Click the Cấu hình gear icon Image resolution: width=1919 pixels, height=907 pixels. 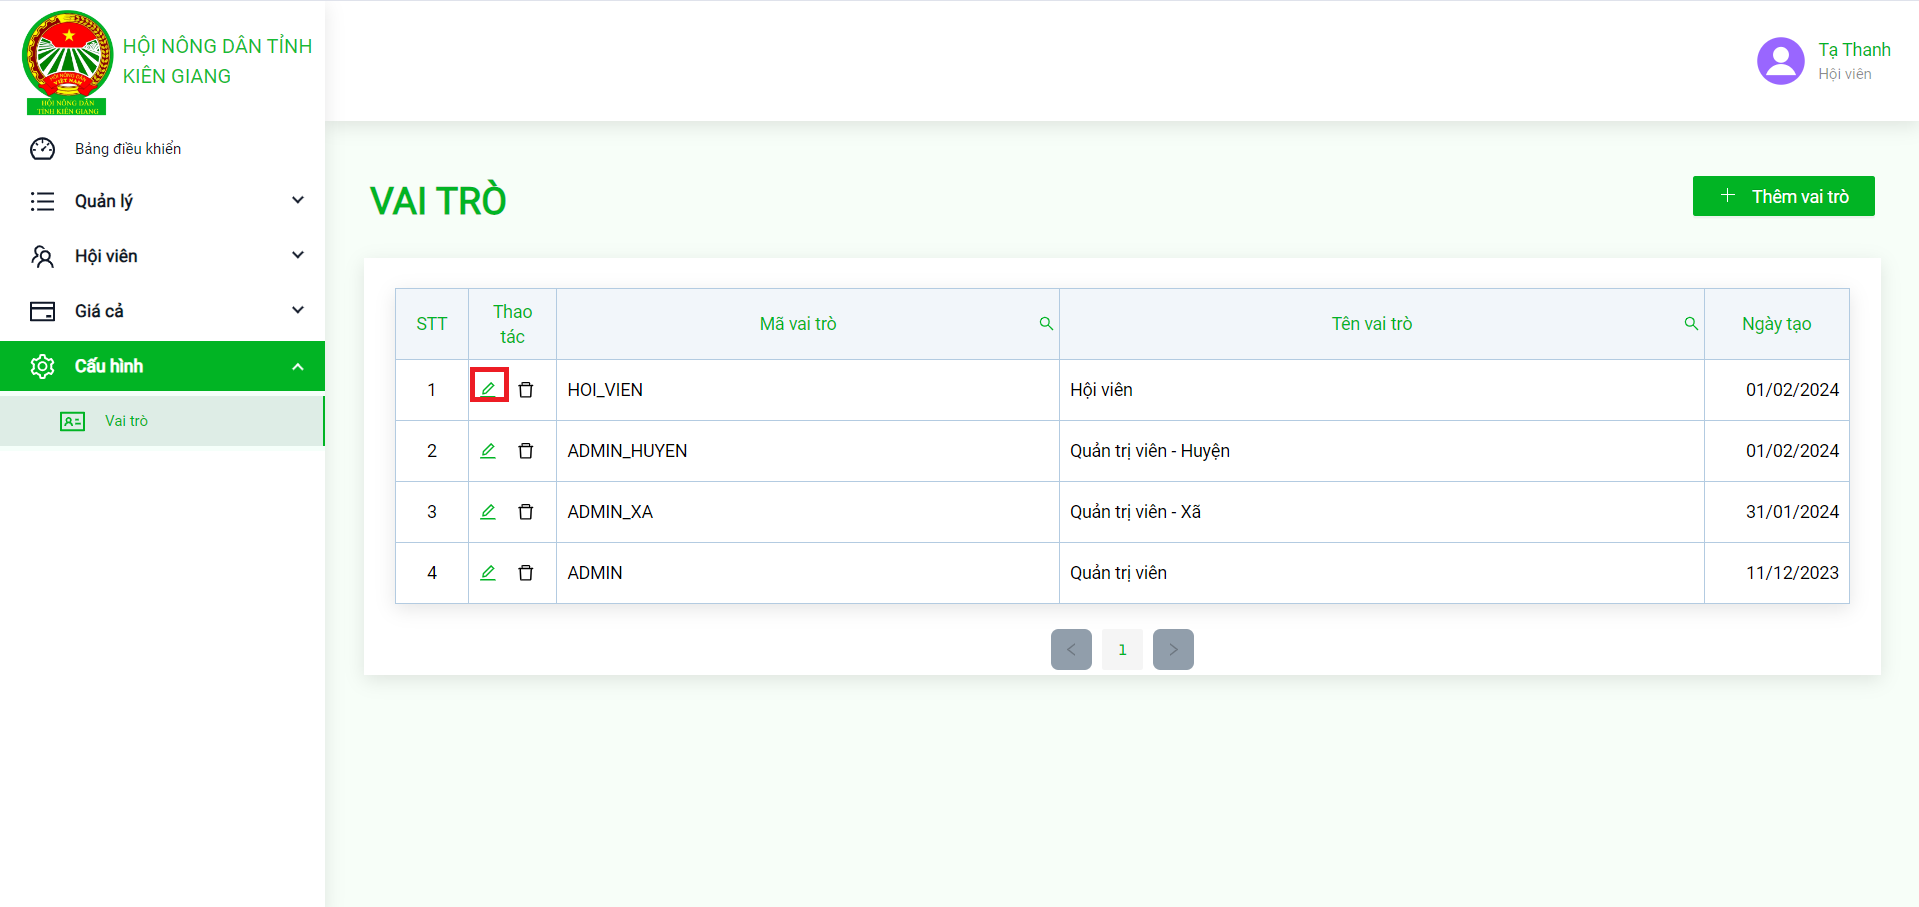[42, 366]
